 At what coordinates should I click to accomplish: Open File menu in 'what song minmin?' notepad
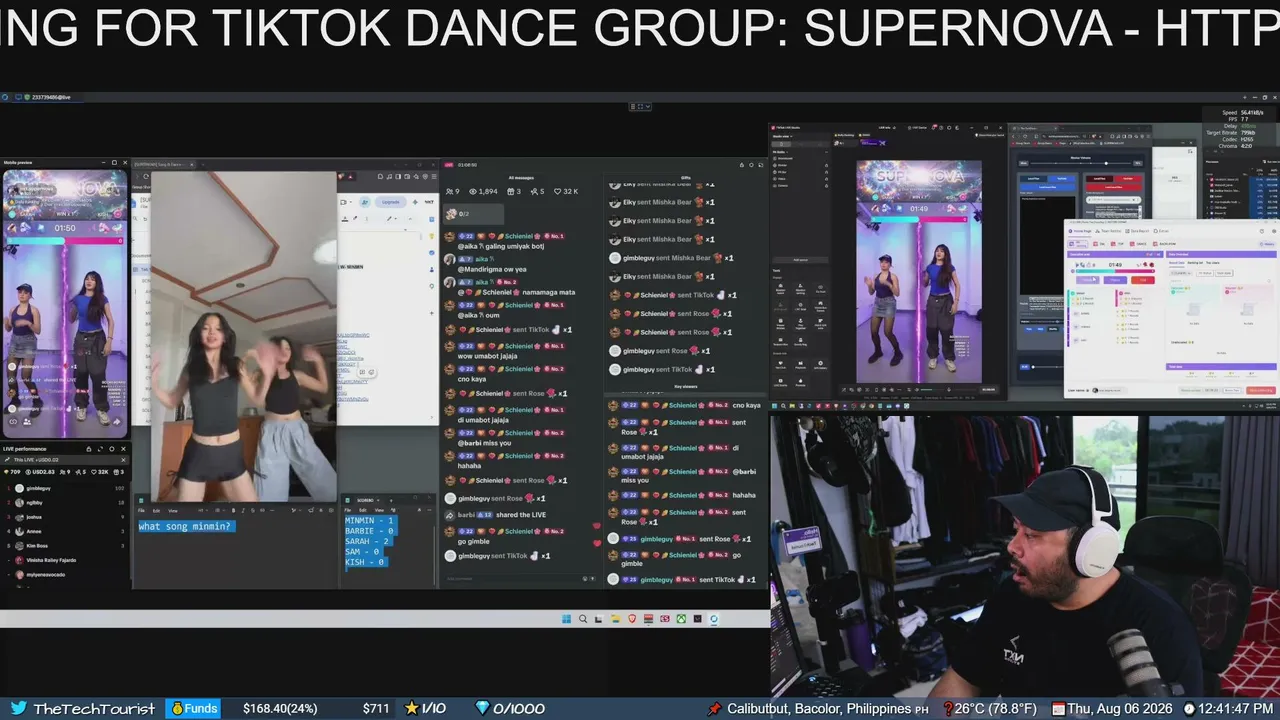pos(142,510)
